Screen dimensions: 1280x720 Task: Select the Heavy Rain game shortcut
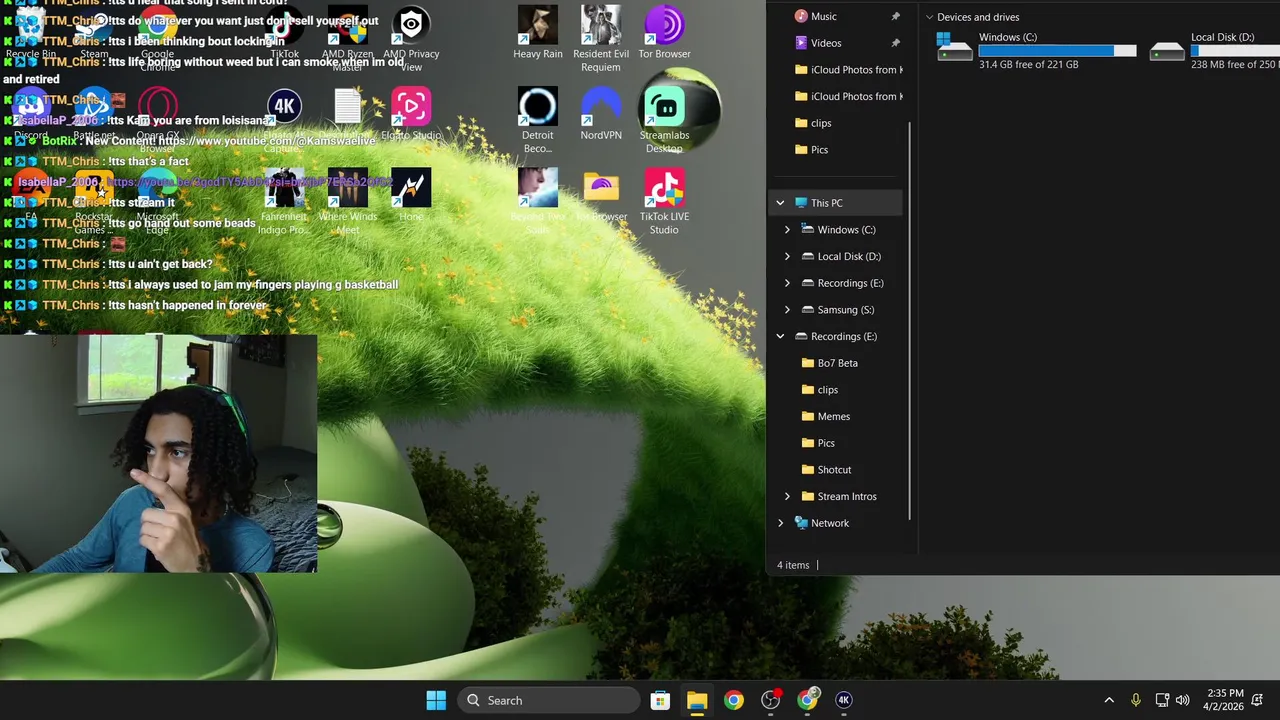538,33
